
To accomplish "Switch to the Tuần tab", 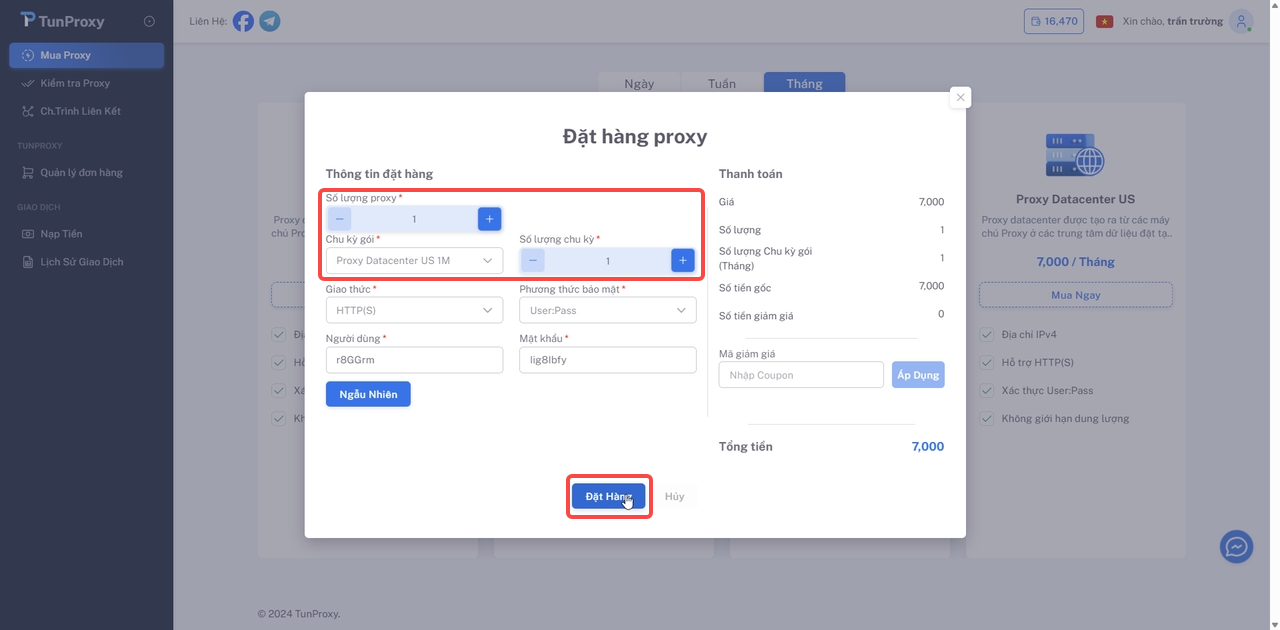I will pos(720,83).
